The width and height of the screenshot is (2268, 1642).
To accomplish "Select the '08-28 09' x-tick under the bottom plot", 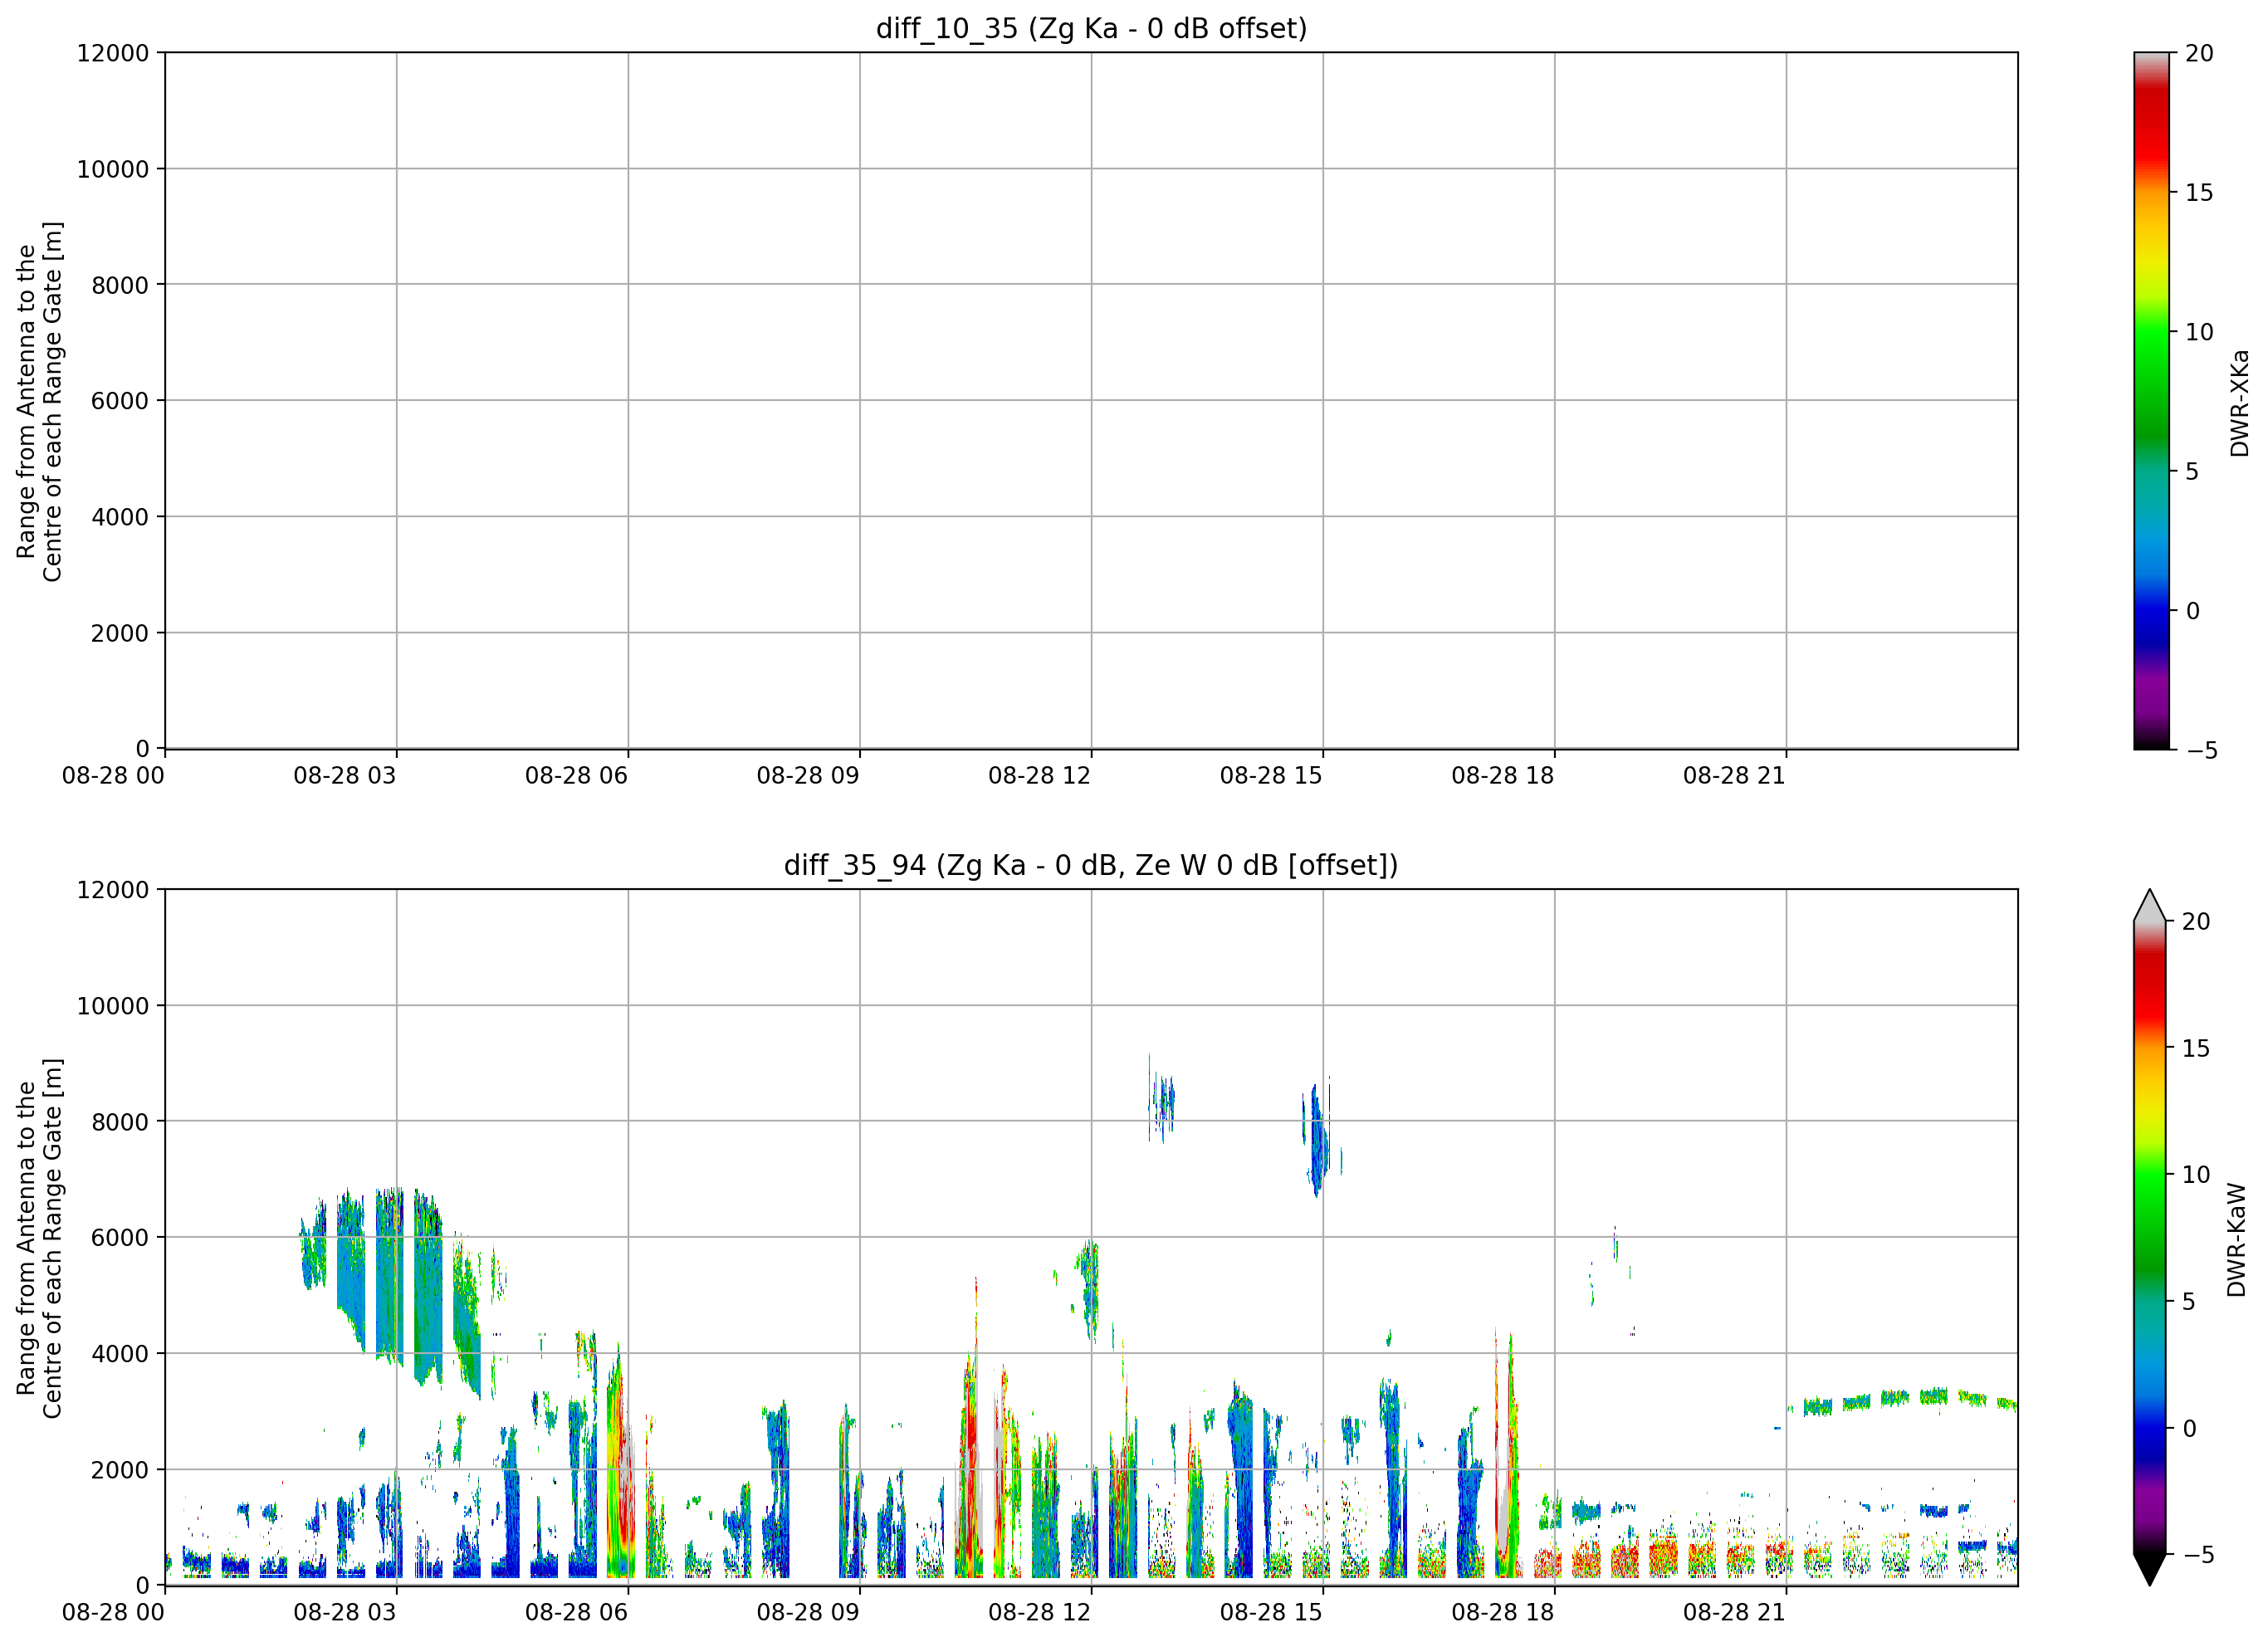I will pos(808,1613).
